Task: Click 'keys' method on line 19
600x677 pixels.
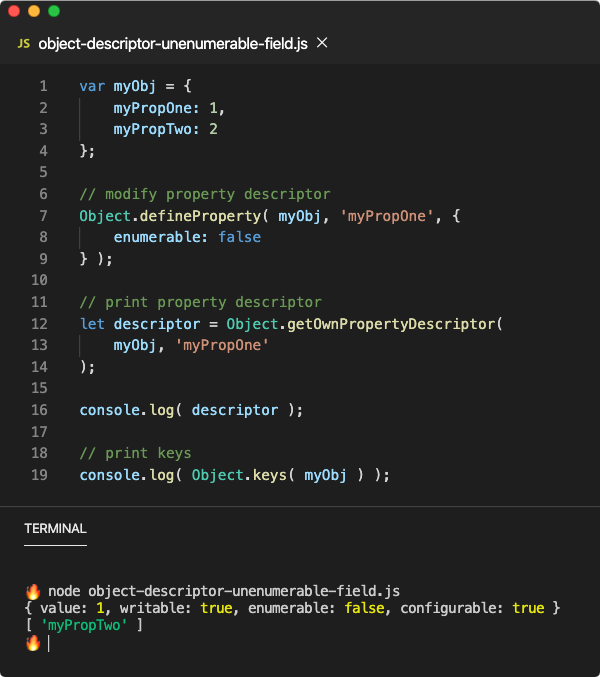Action: click(x=270, y=475)
